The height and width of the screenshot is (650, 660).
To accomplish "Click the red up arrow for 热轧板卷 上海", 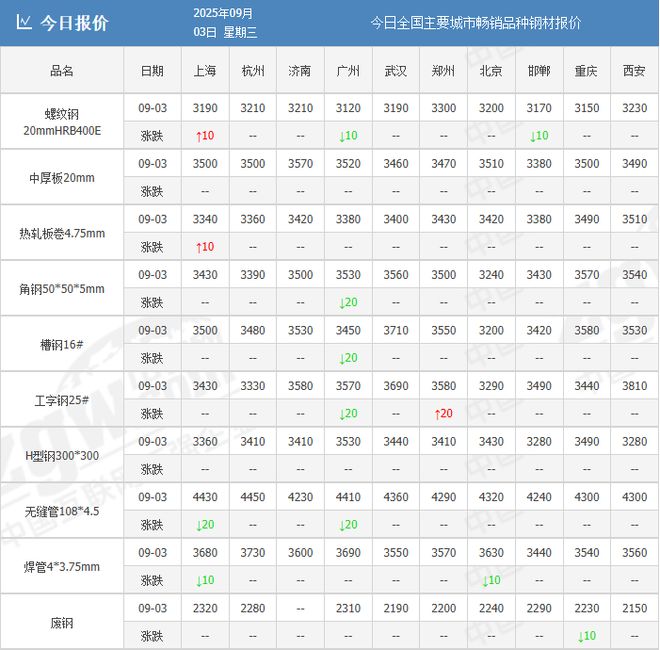I will coord(198,246).
